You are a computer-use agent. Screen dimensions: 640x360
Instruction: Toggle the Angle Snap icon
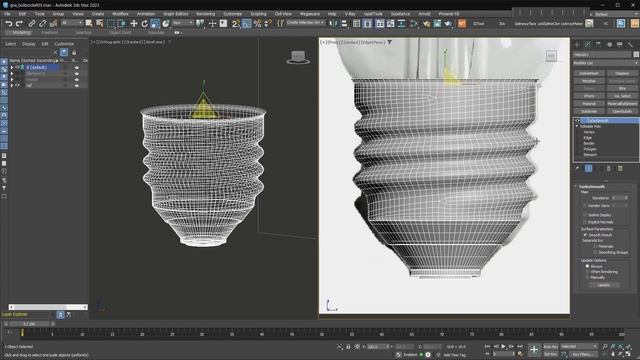[247, 24]
